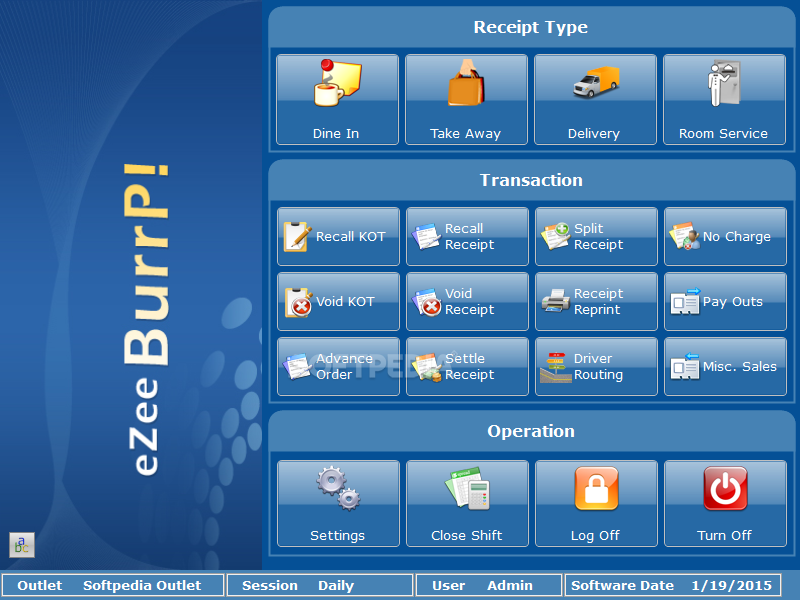The width and height of the screenshot is (800, 600).
Task: Select No Charge transaction
Action: coord(726,236)
